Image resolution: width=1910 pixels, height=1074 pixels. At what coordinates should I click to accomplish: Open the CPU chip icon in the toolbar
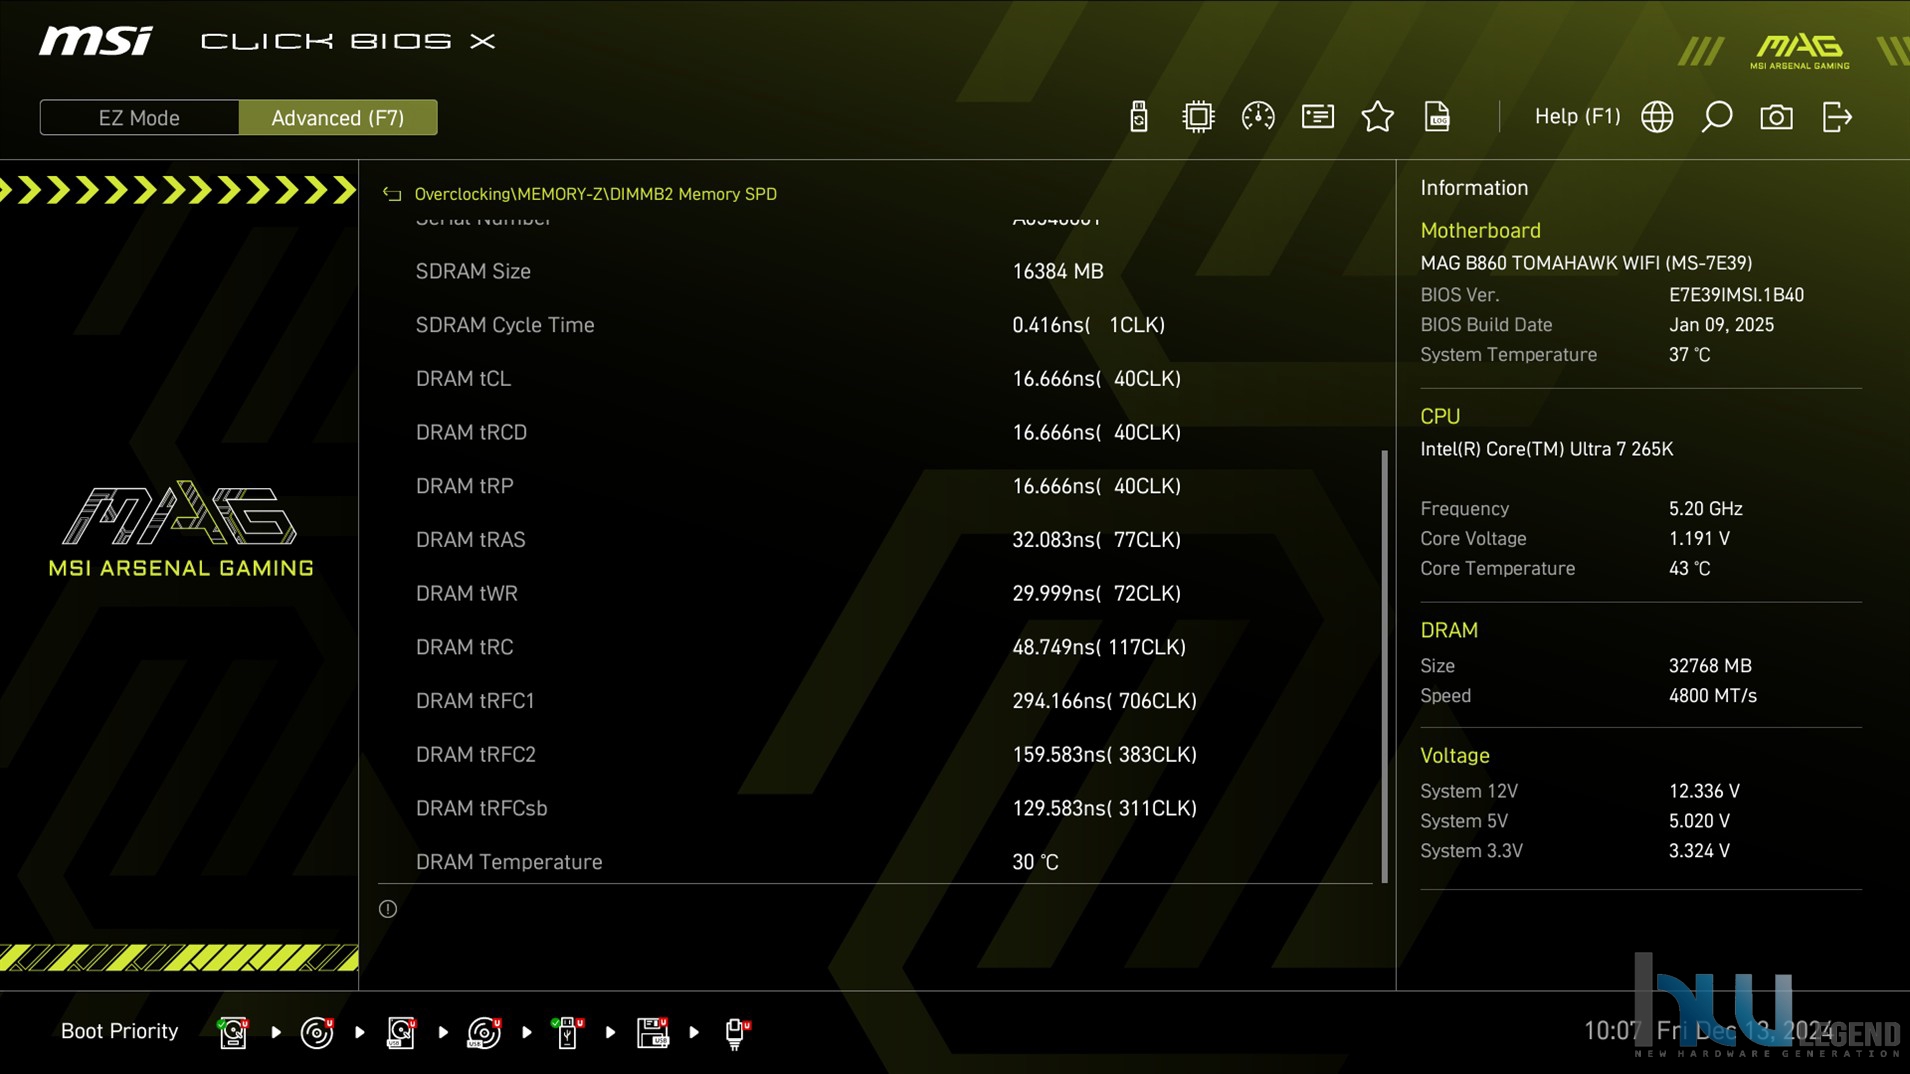click(1197, 117)
